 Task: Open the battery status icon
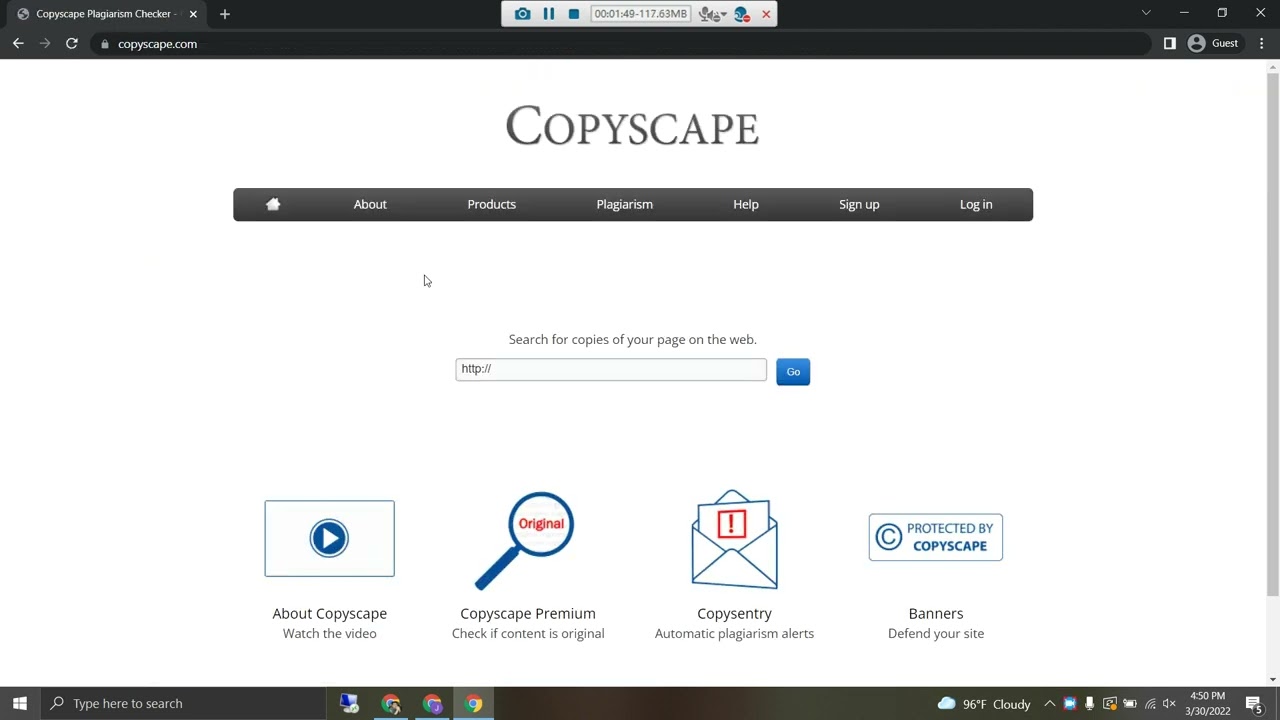(1129, 704)
